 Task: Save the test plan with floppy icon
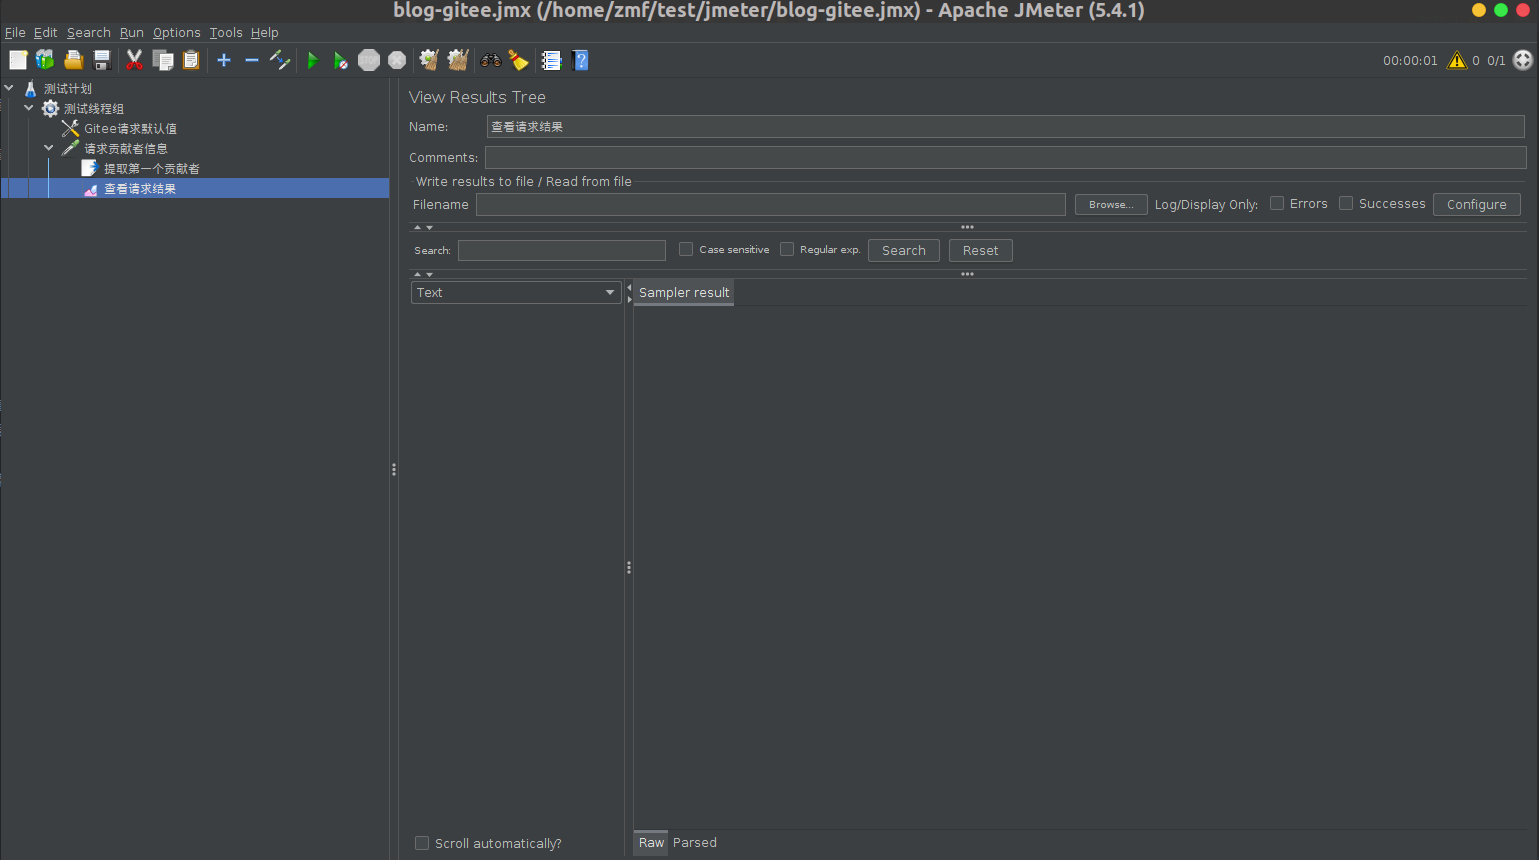[x=101, y=60]
